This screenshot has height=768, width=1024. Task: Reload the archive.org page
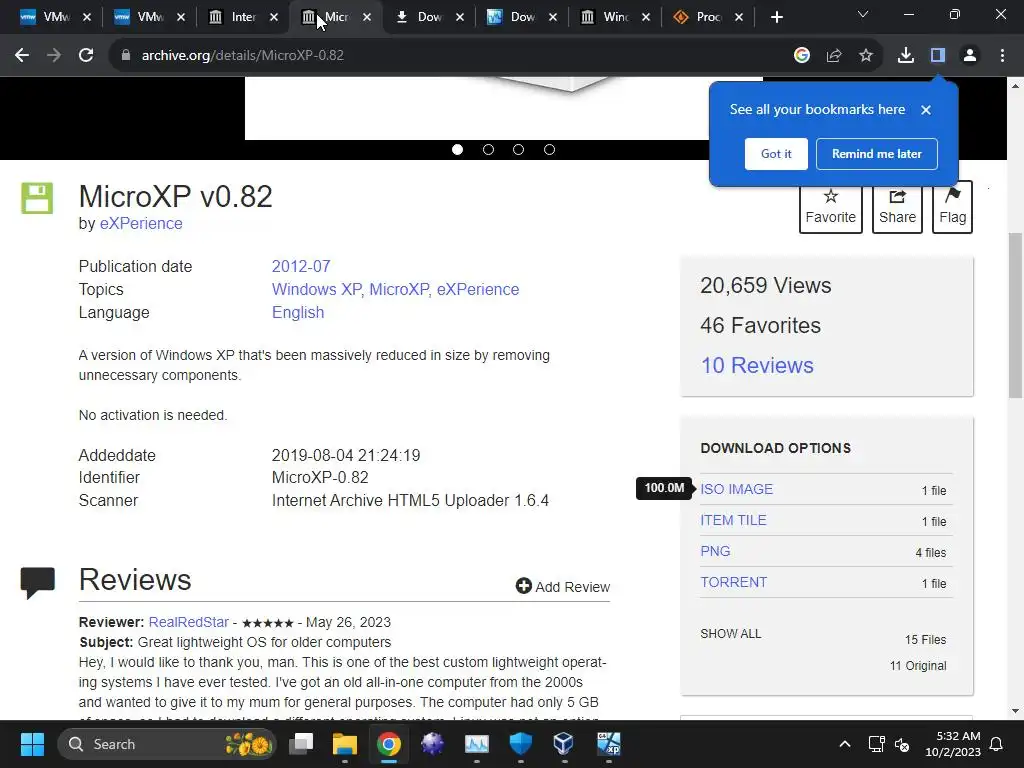point(86,56)
